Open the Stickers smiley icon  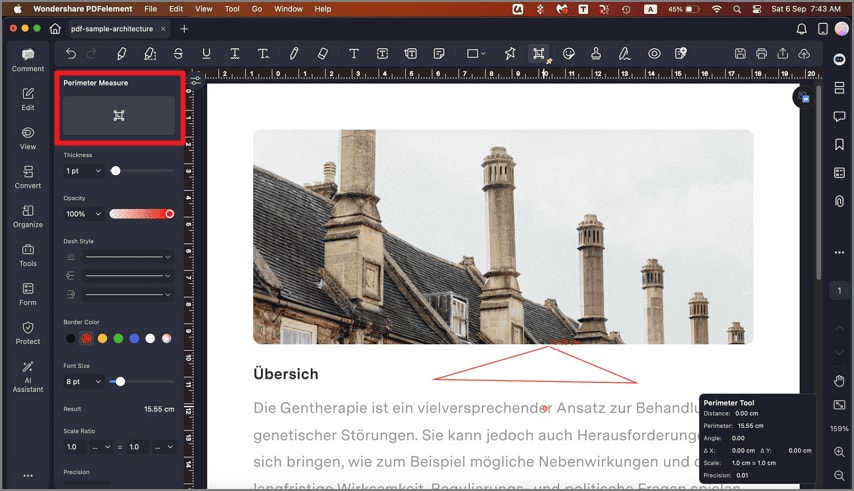point(569,53)
